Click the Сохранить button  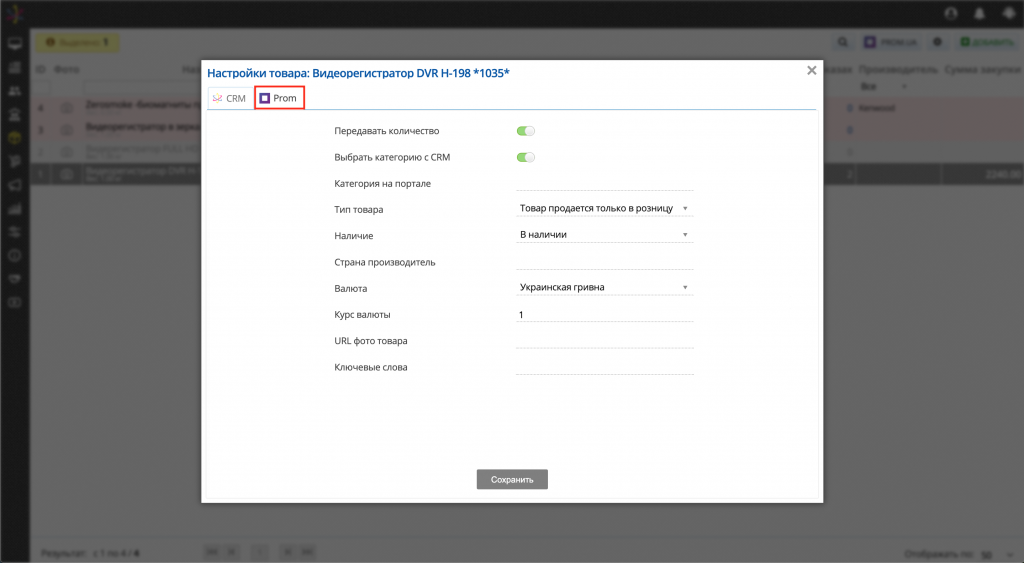[512, 479]
